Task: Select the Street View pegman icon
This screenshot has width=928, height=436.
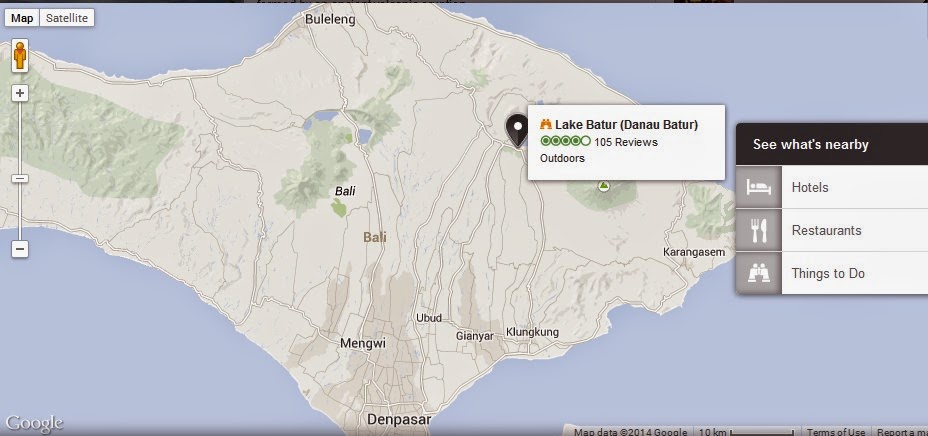Action: click(x=20, y=56)
